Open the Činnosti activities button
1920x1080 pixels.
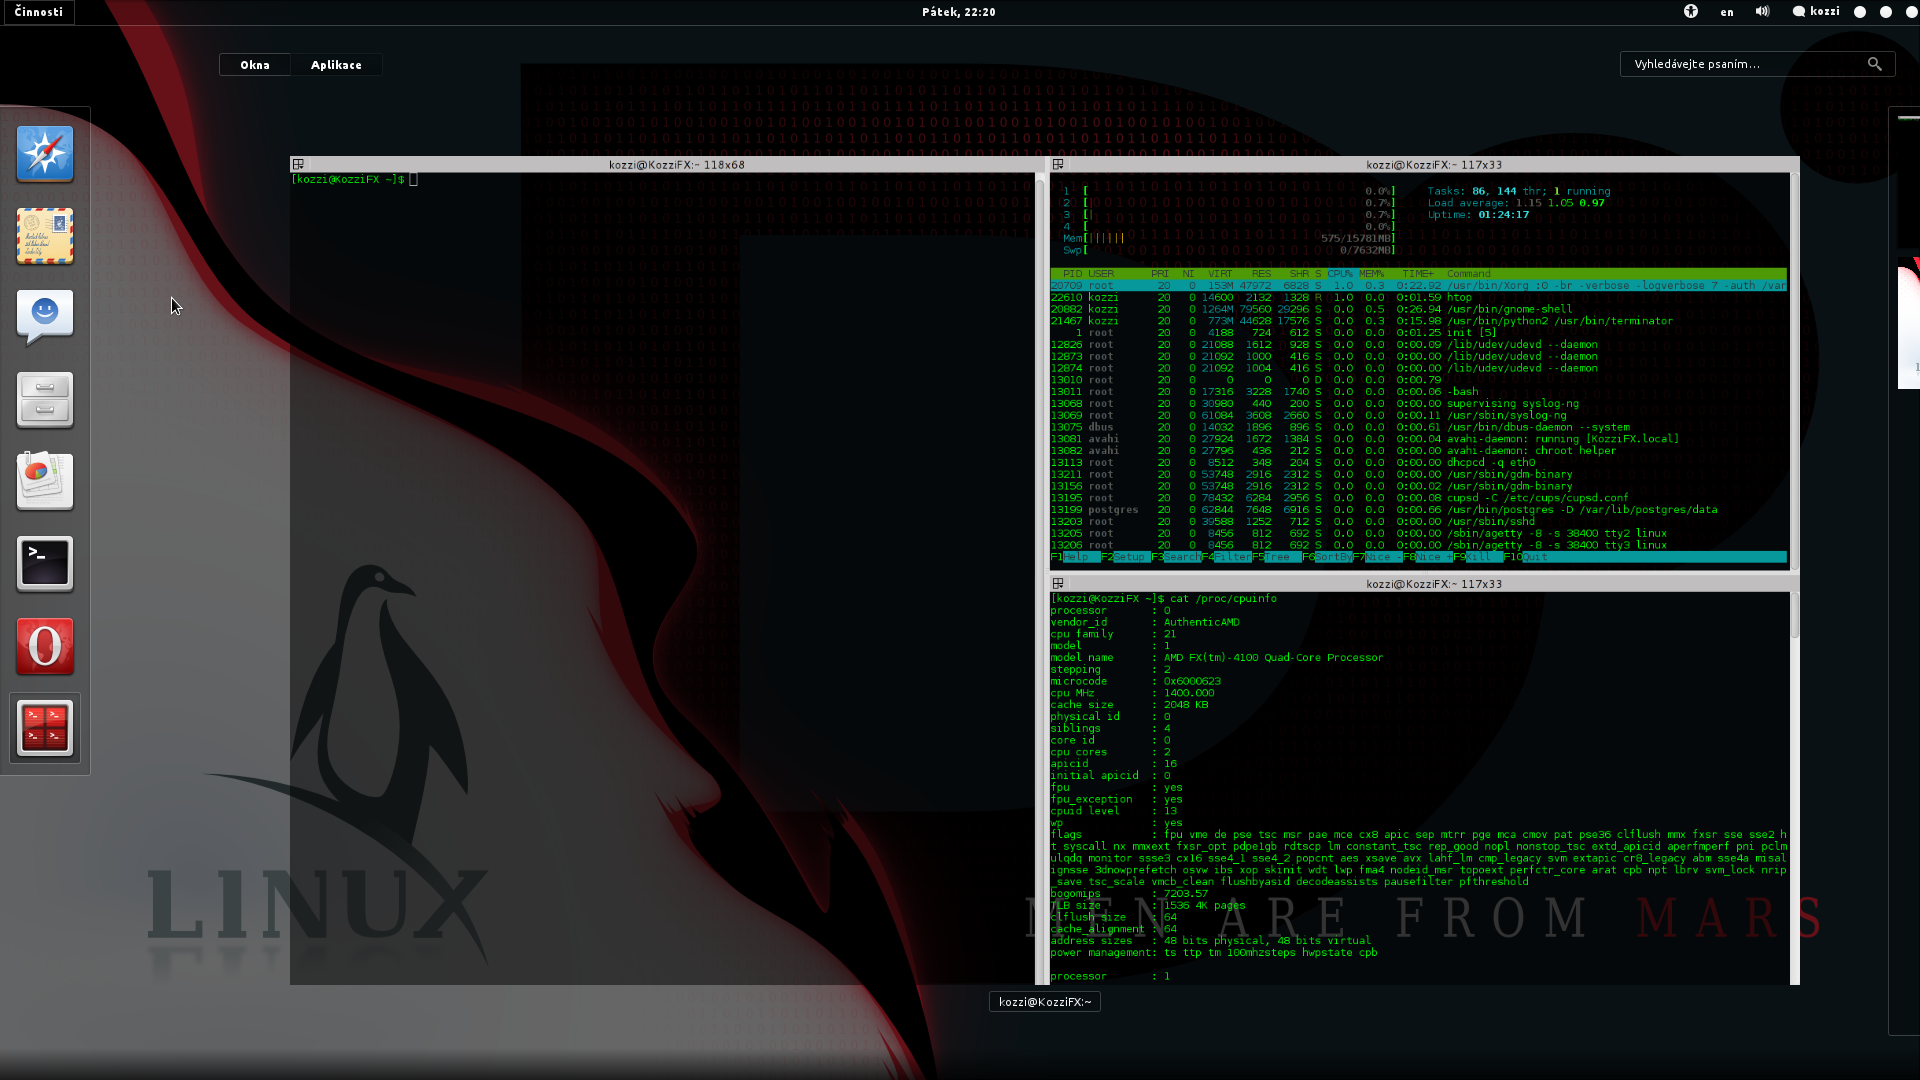coord(39,12)
